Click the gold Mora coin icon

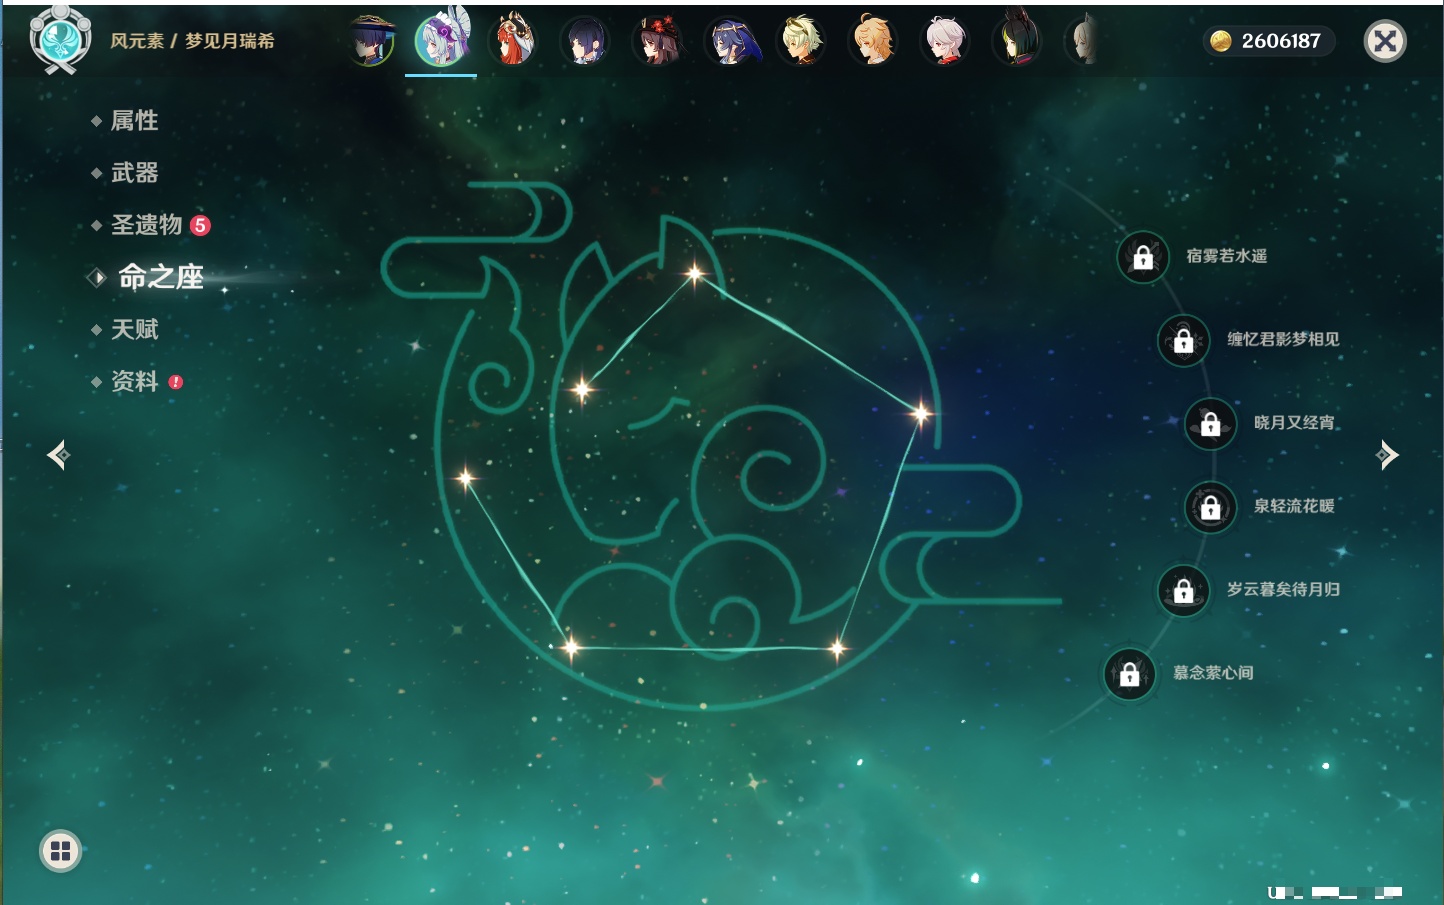(x=1221, y=41)
